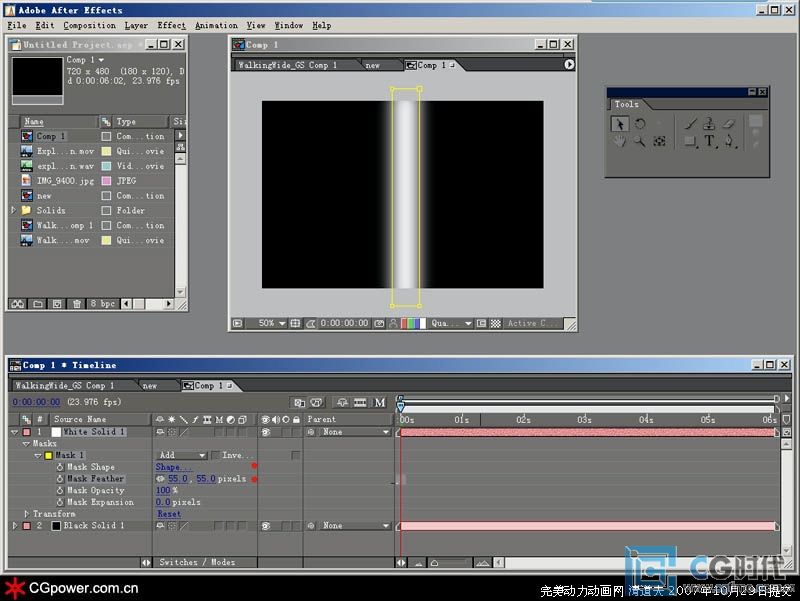Open Comp flowchart round button in viewer
This screenshot has width=800, height=601.
coord(569,64)
